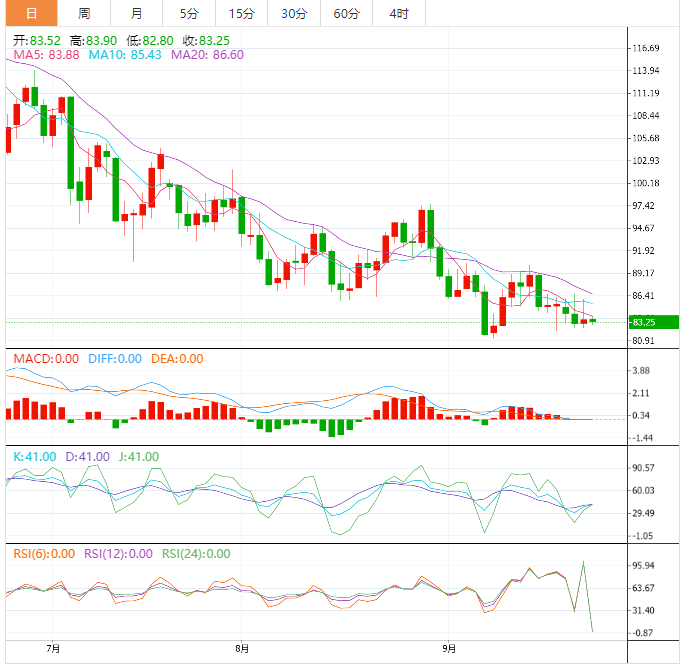This screenshot has height=671, width=690.
Task: Click the RSI(6):0.00 label
Action: [44, 554]
